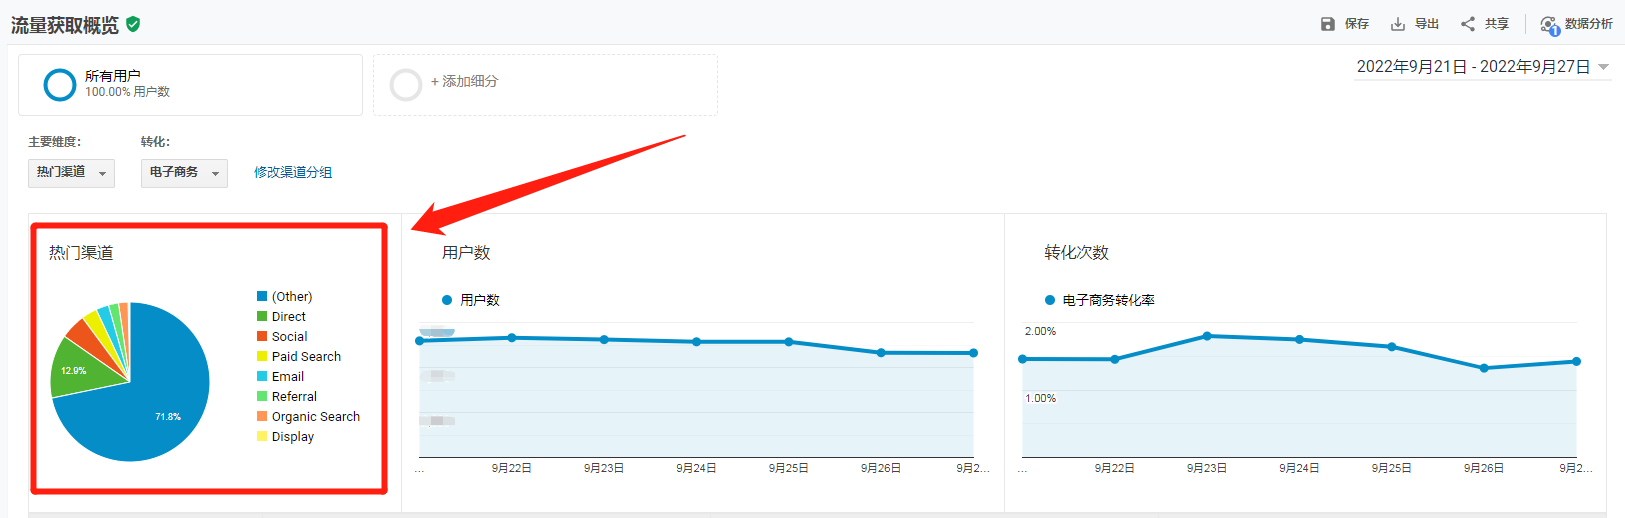Click the Referral legend swatch
Viewport: 1625px width, 518px height.
[262, 396]
